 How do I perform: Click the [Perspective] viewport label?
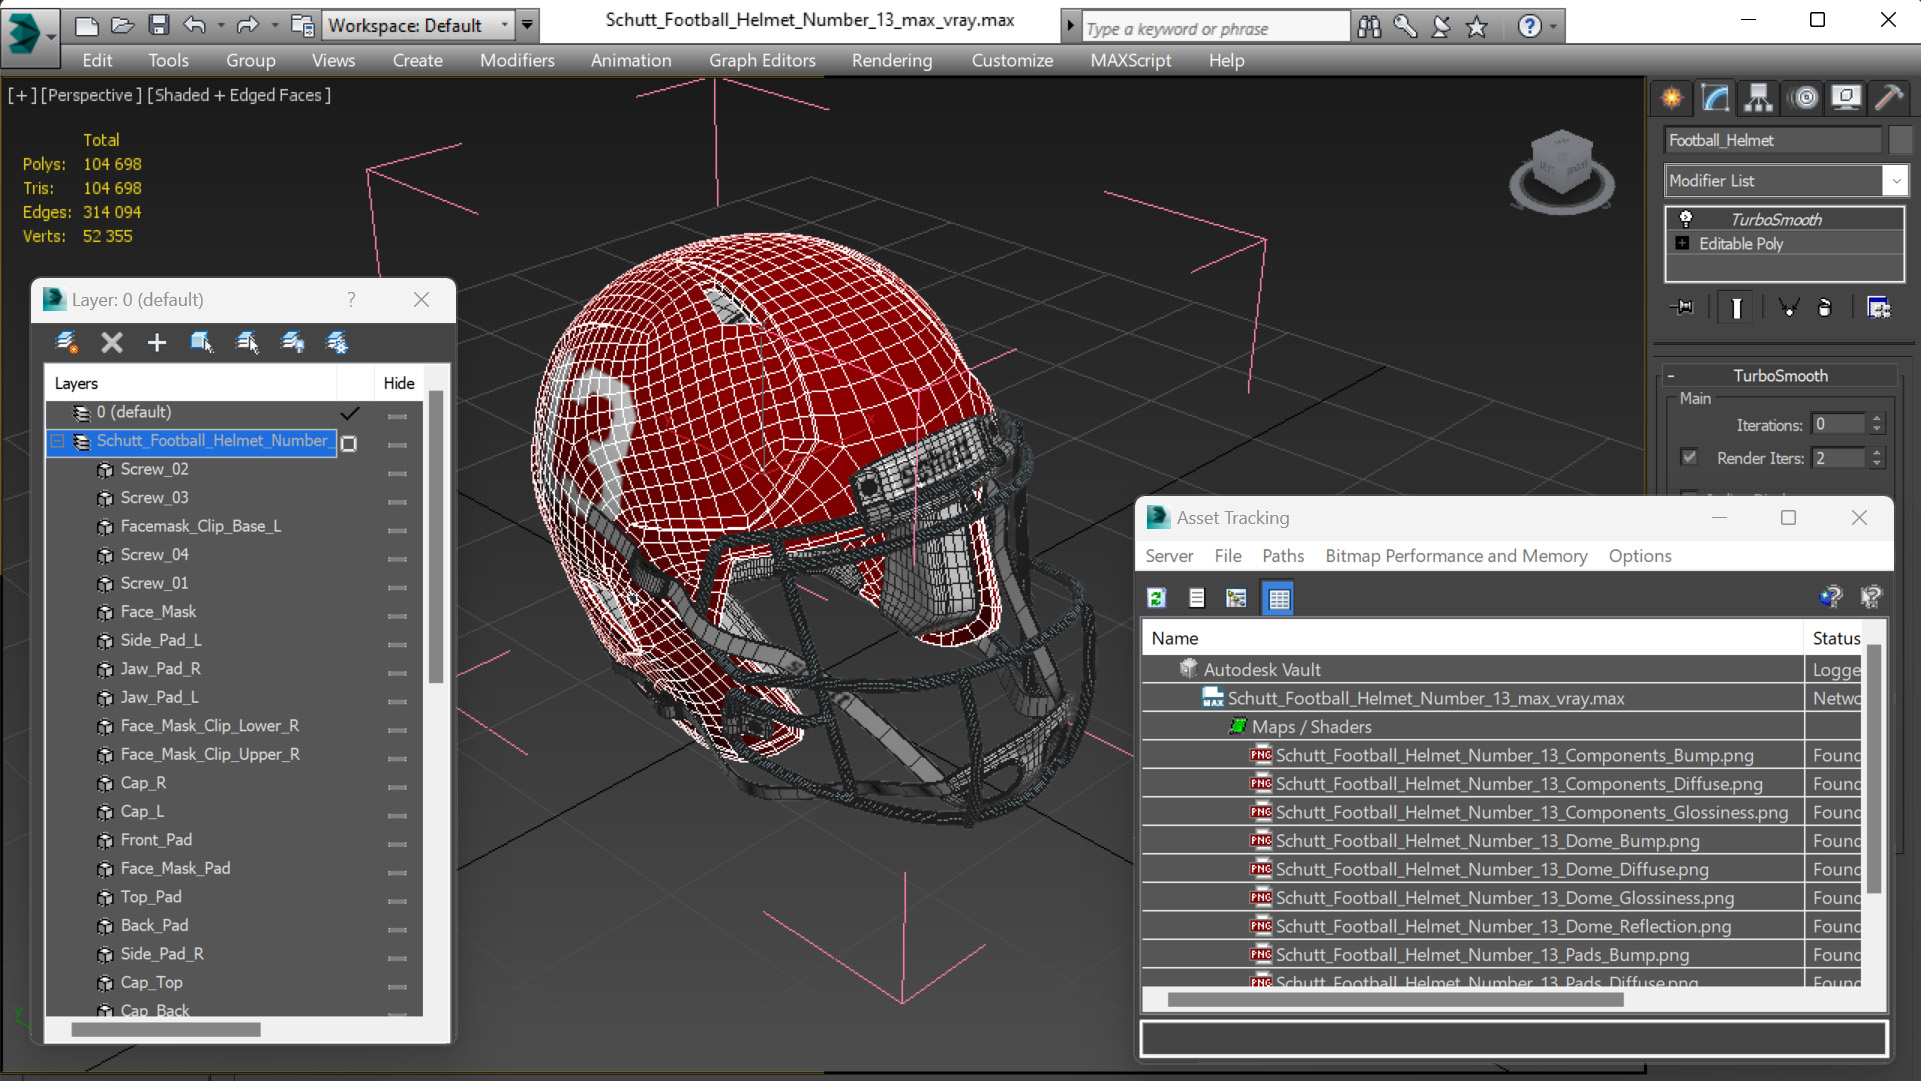[x=89, y=95]
